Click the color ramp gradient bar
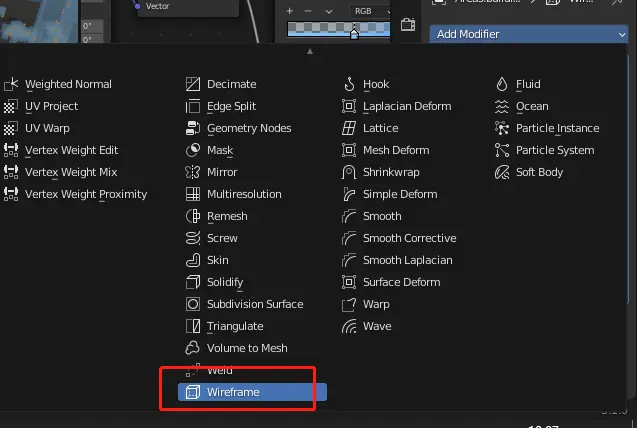Image resolution: width=637 pixels, height=428 pixels. pos(338,29)
